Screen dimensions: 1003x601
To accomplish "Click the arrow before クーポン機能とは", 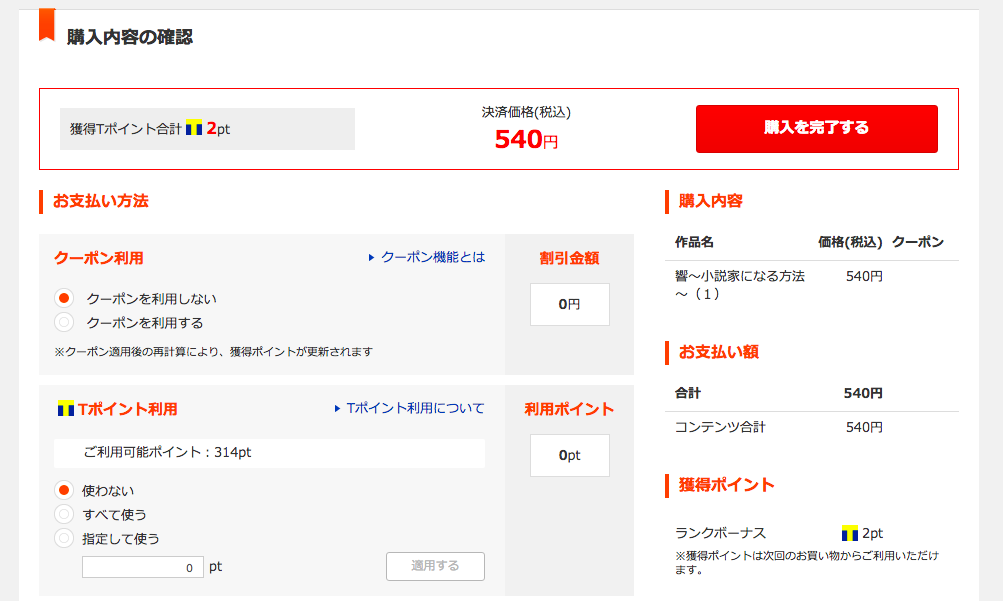I will [371, 258].
